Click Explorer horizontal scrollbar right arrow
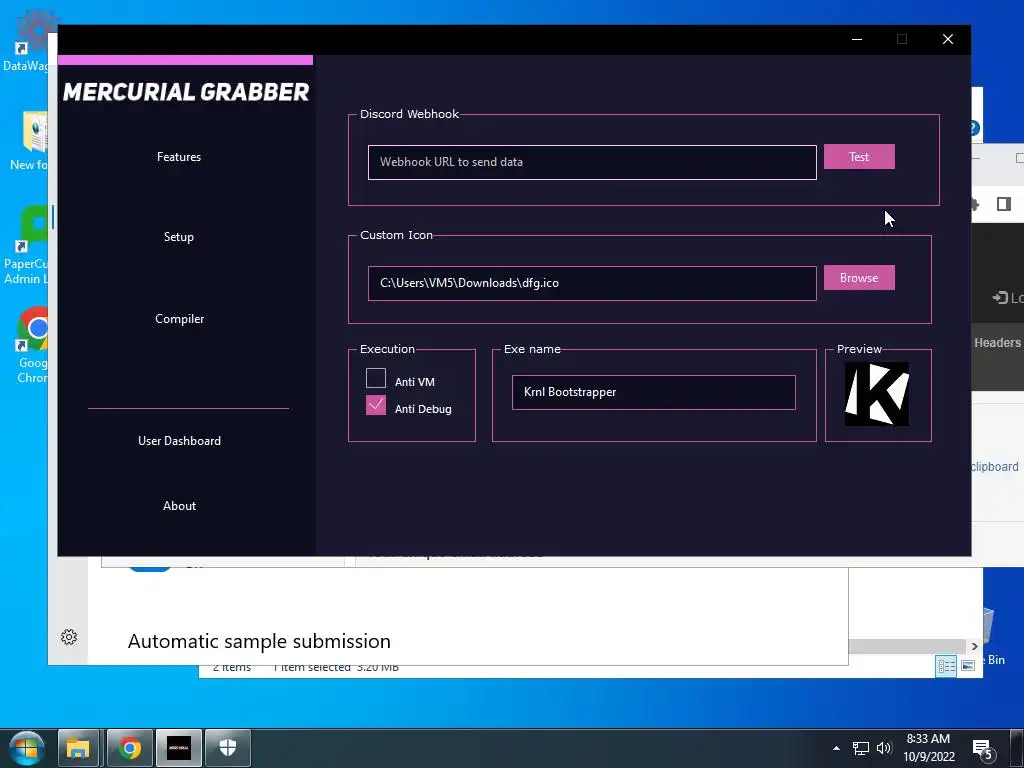Viewport: 1024px width, 768px height. tap(974, 646)
